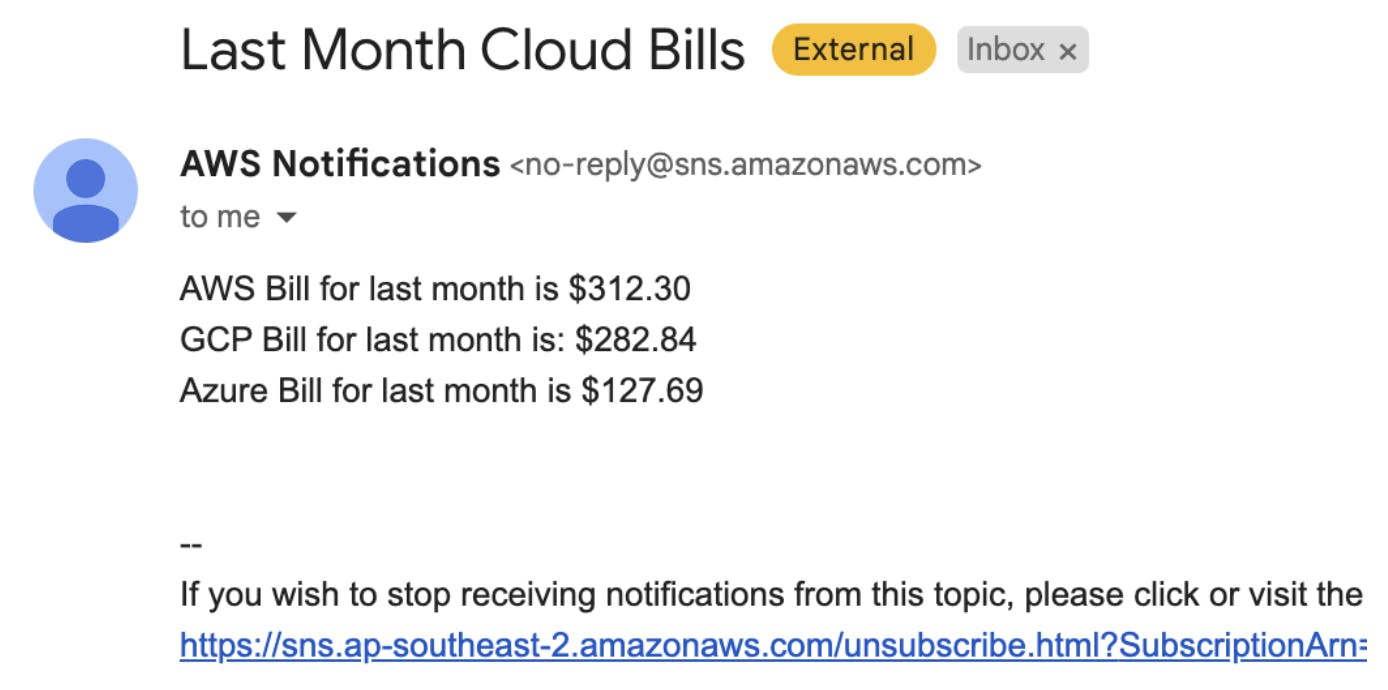
Task: Click the sender name AWS Notifications
Action: coord(340,163)
